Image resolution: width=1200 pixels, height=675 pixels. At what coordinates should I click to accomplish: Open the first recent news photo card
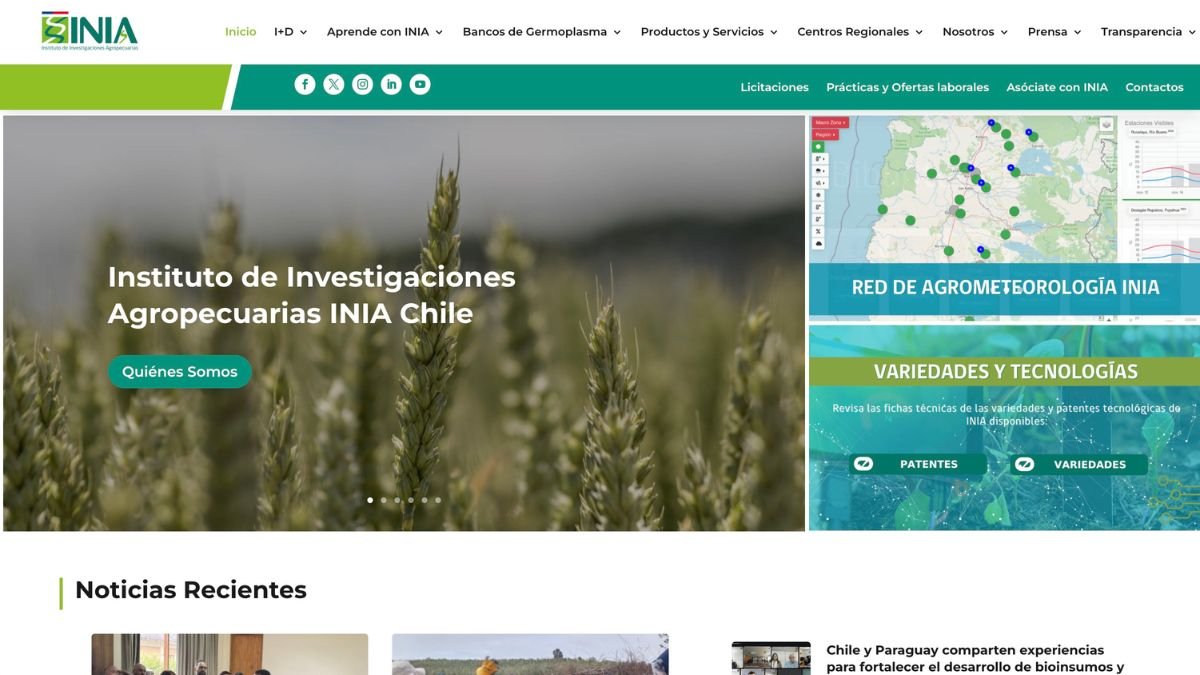click(x=230, y=654)
